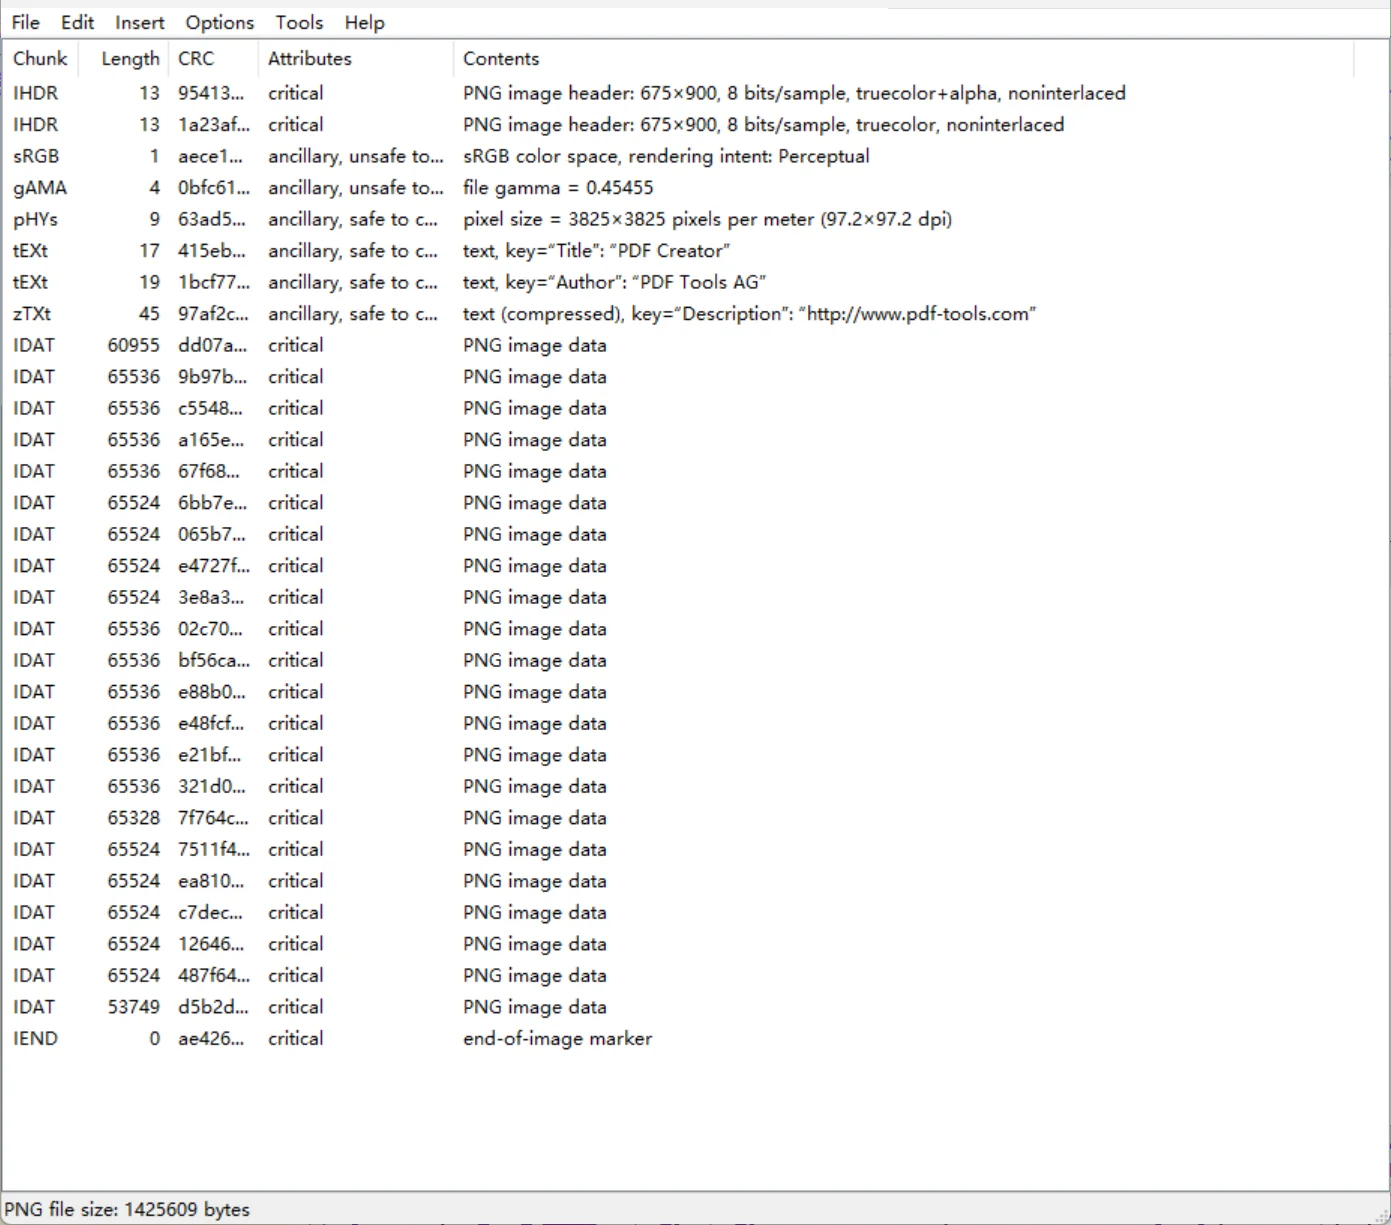This screenshot has width=1391, height=1225.
Task: Open the File menu
Action: (x=25, y=22)
